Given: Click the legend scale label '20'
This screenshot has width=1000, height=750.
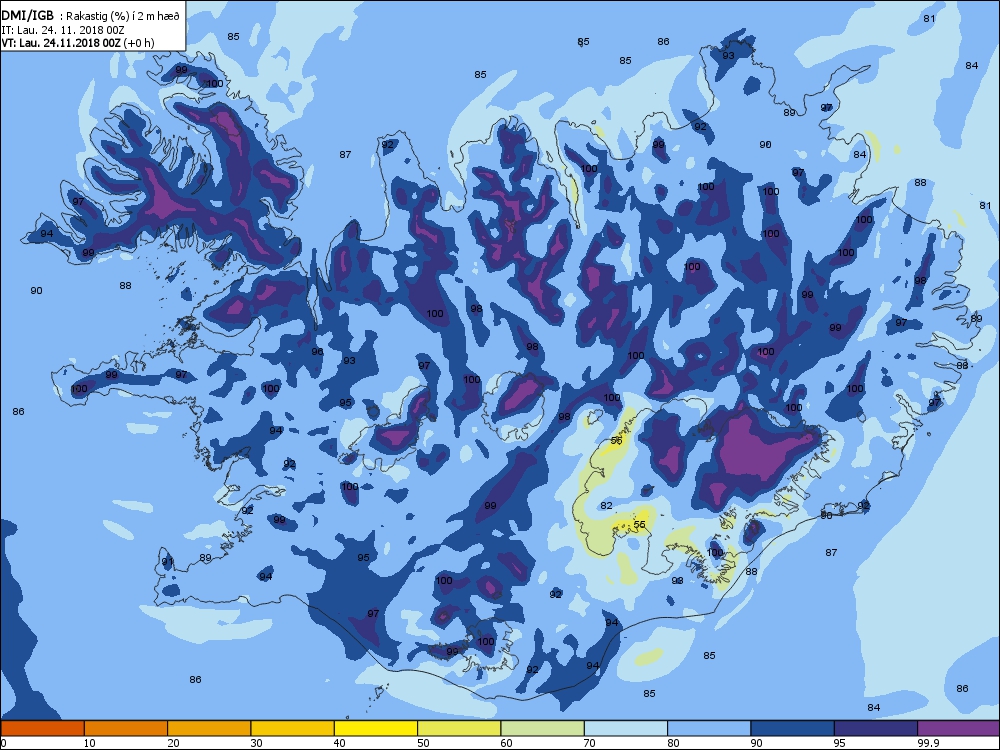Looking at the screenshot, I should click(173, 743).
